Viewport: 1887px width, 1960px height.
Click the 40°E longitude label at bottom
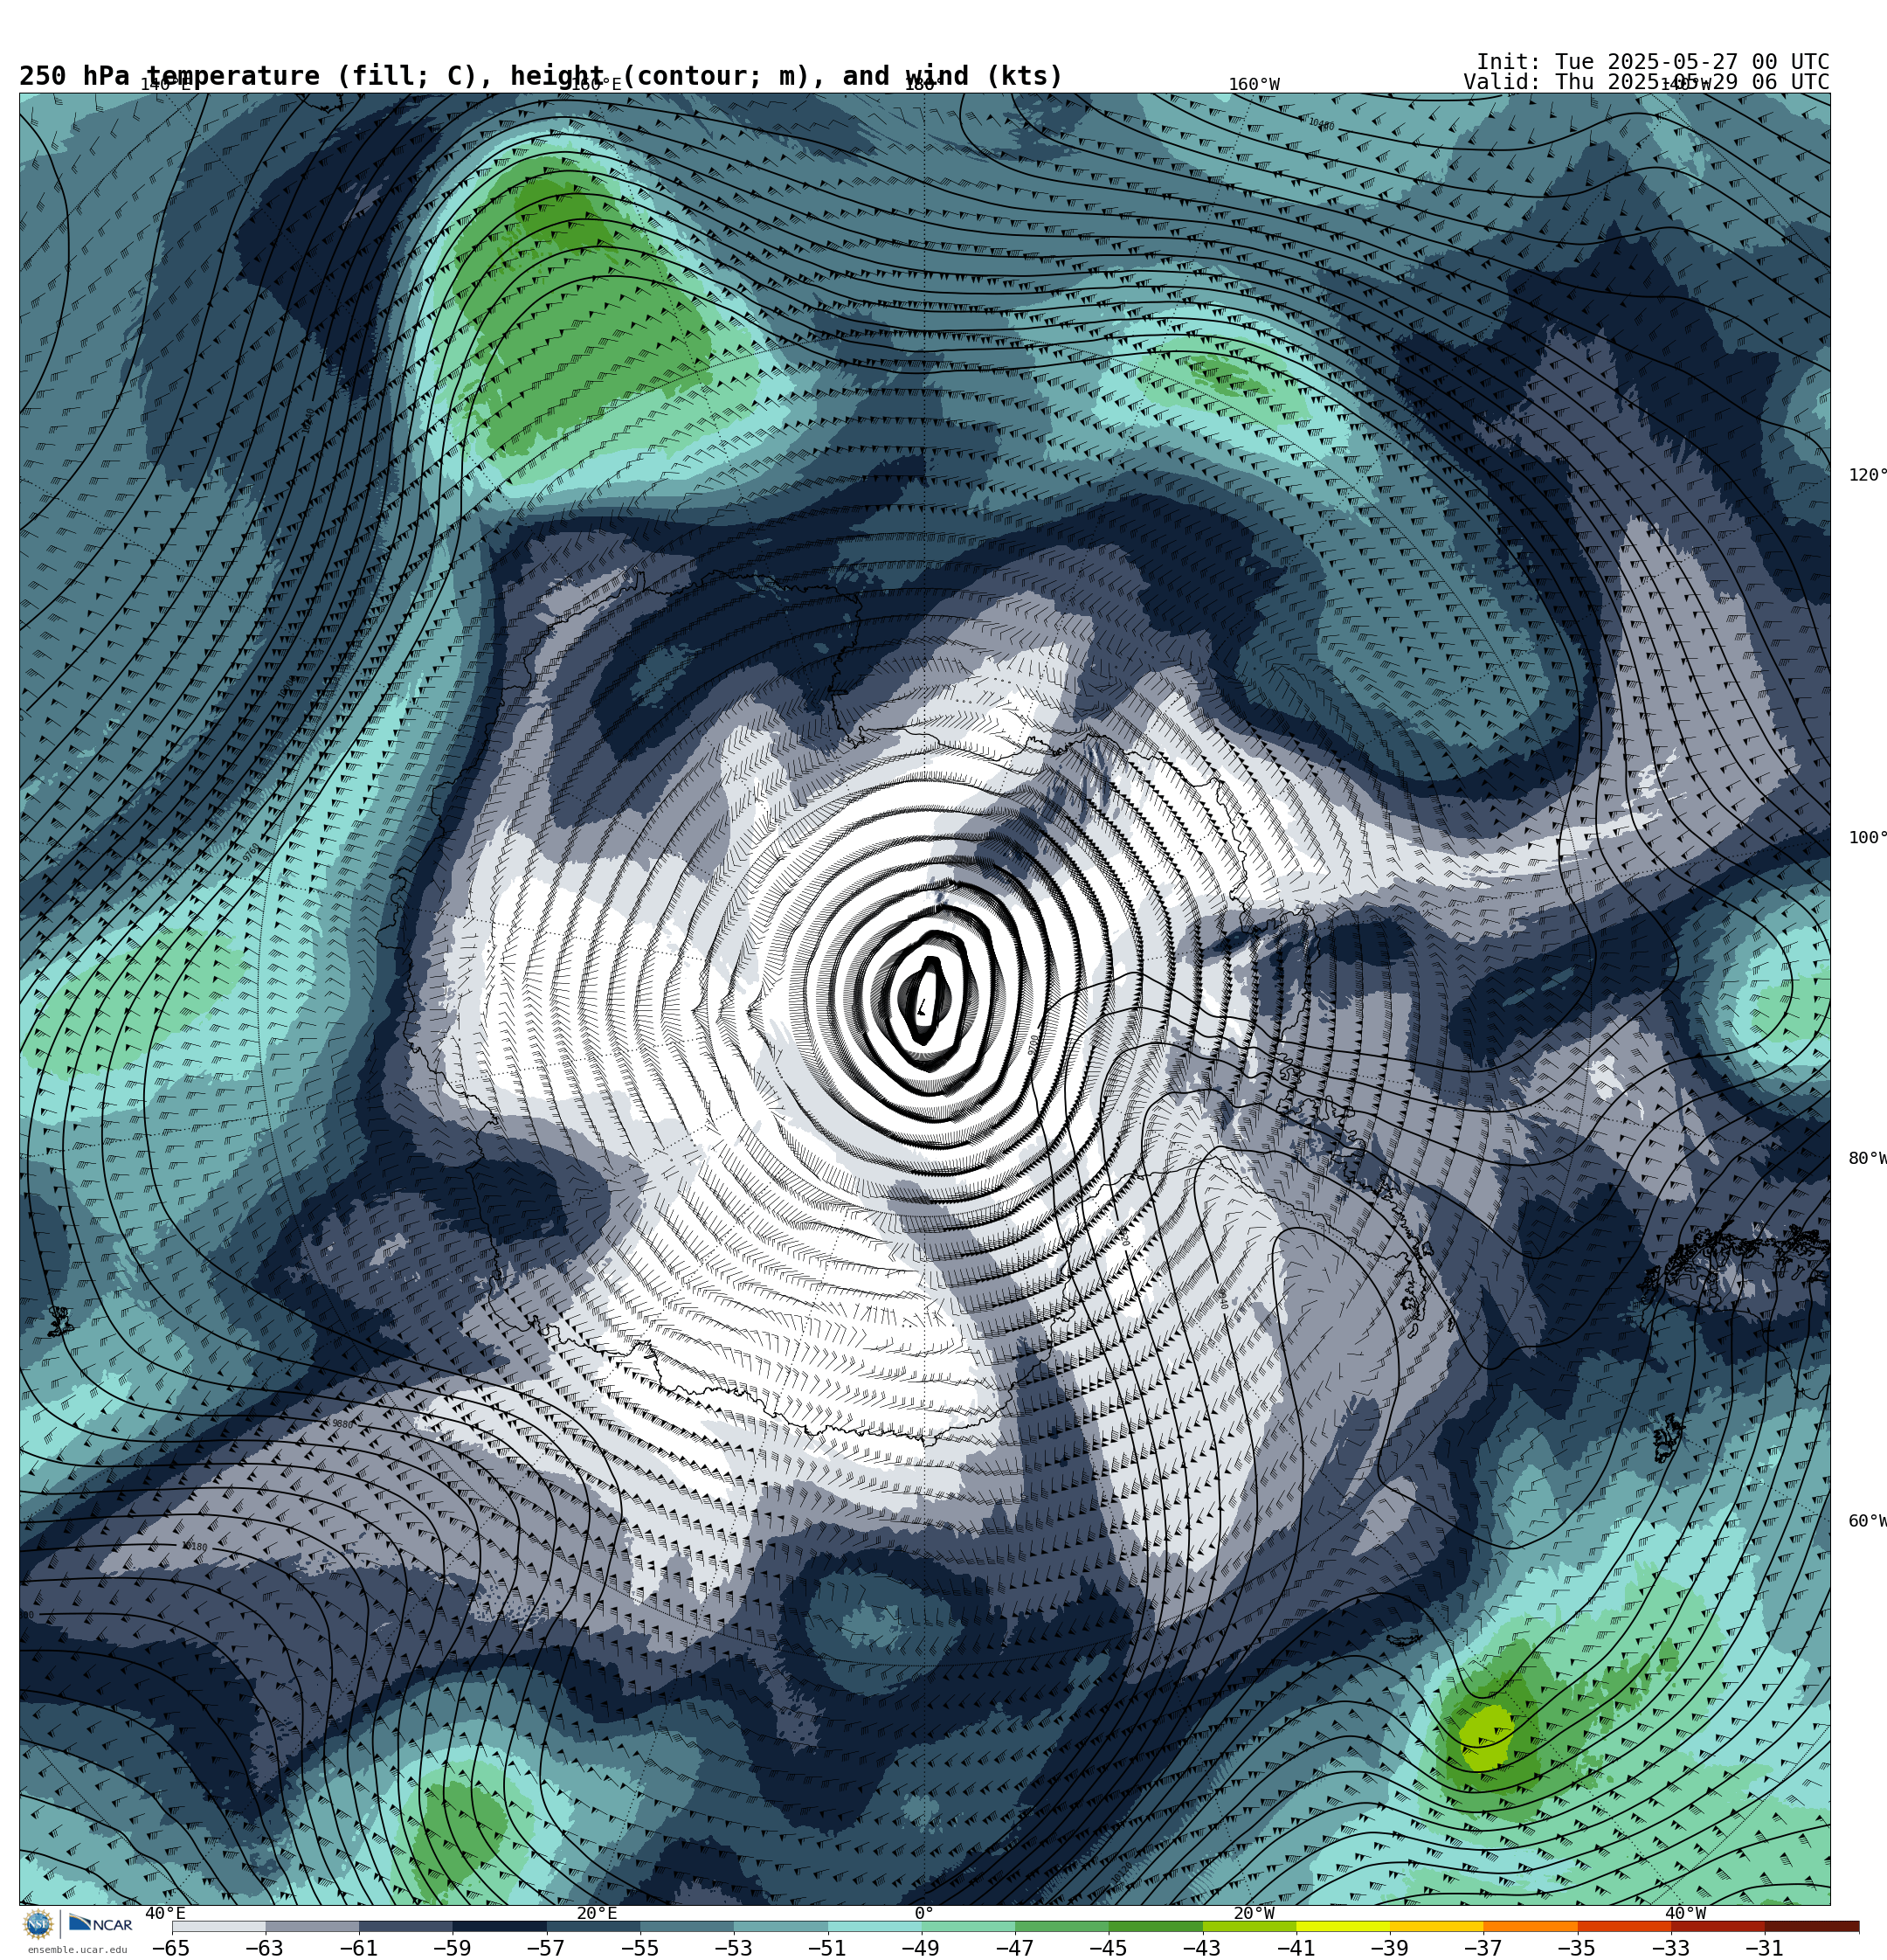[165, 1913]
